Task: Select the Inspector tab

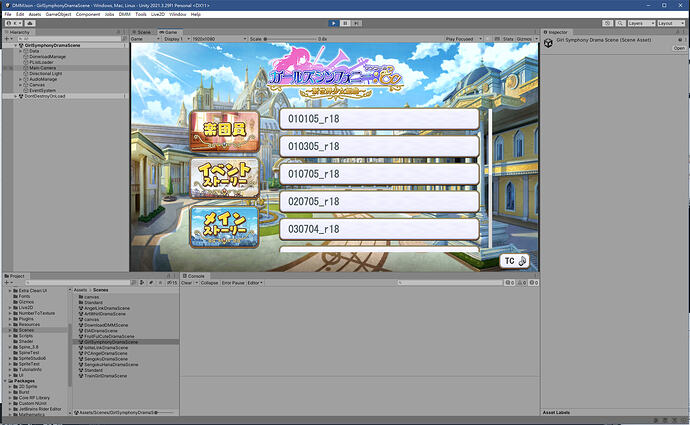Action: pyautogui.click(x=556, y=32)
